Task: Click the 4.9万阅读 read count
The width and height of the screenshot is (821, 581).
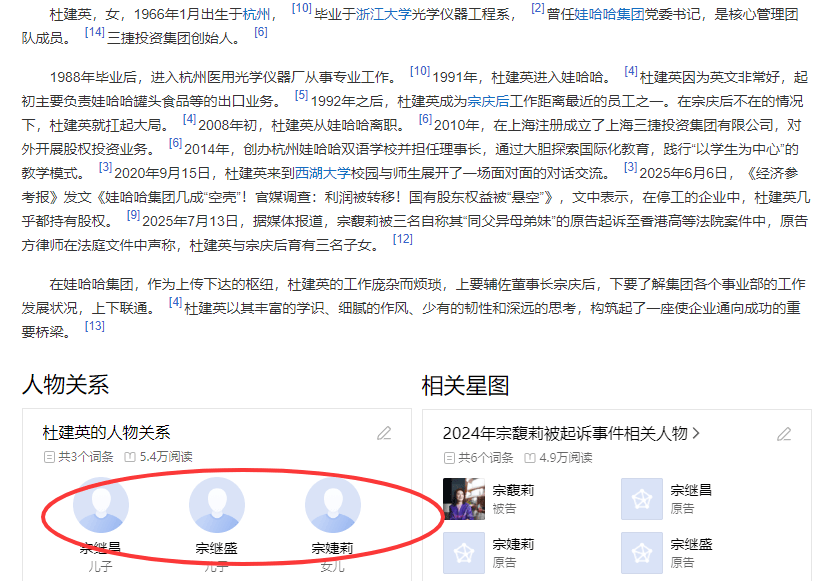Action: point(559,458)
